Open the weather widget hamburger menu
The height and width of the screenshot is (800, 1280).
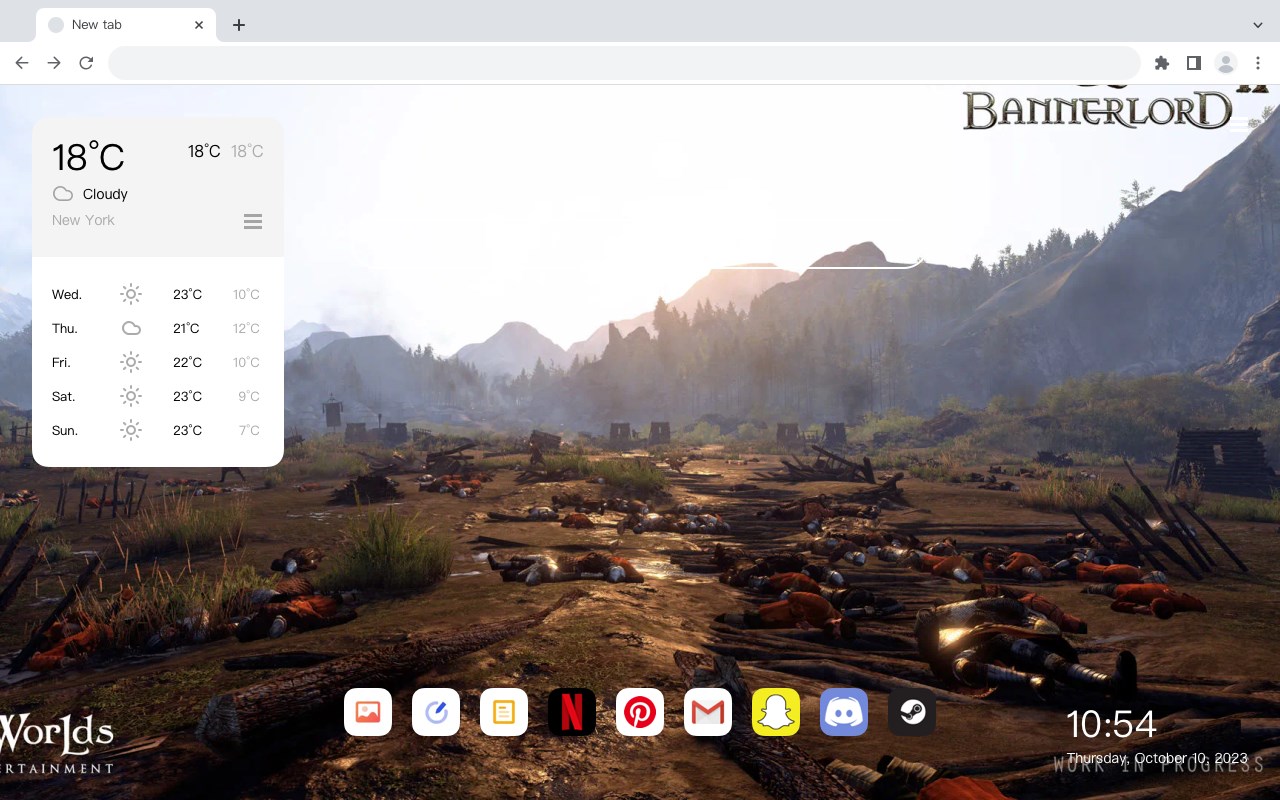[253, 221]
